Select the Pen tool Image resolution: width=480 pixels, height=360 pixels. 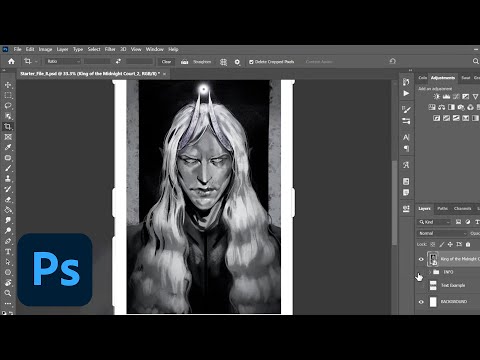coord(8,241)
